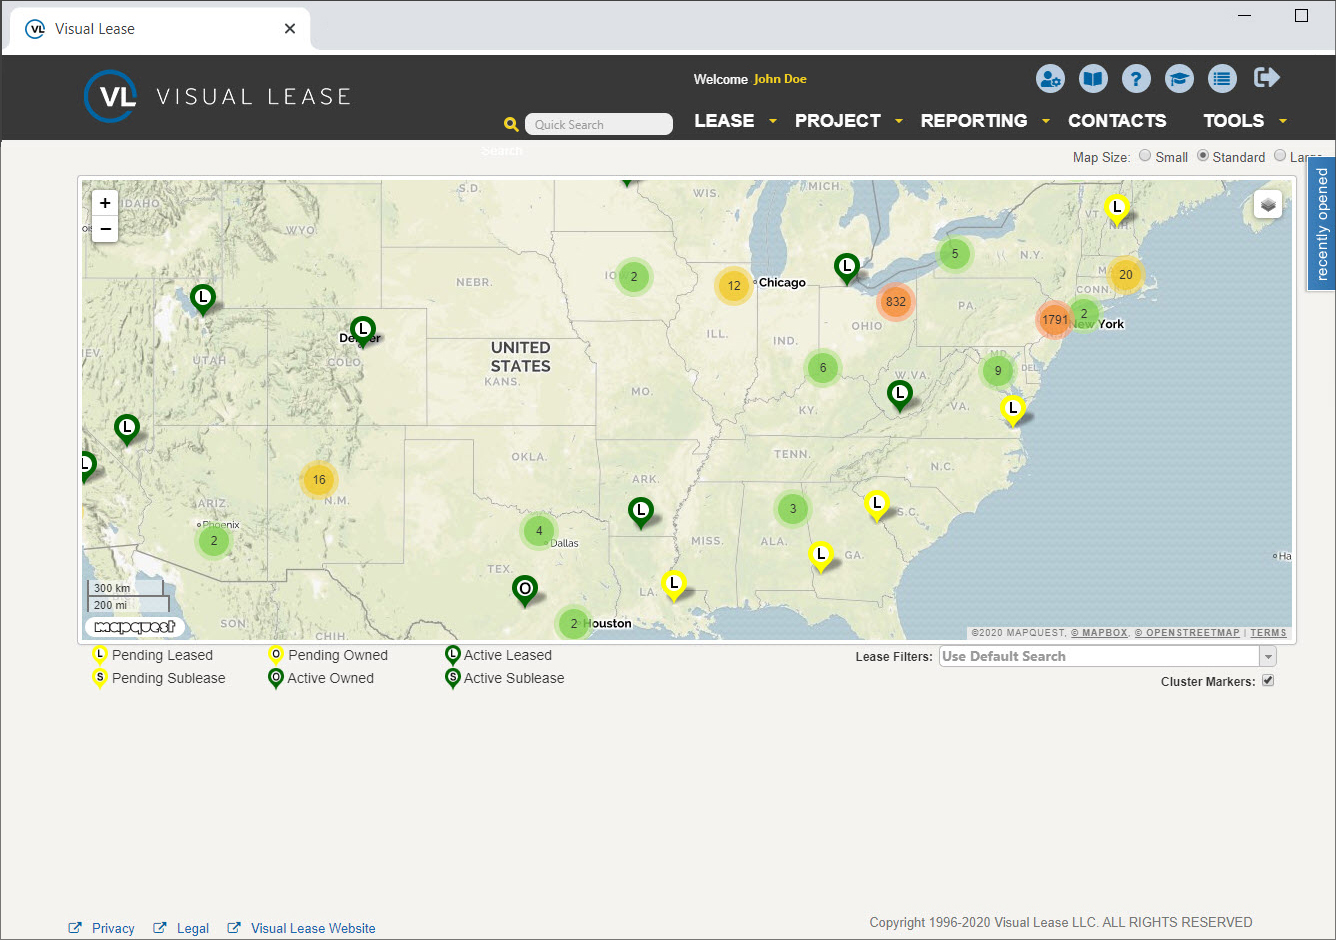
Task: Click the John Doe username link
Action: pos(780,79)
